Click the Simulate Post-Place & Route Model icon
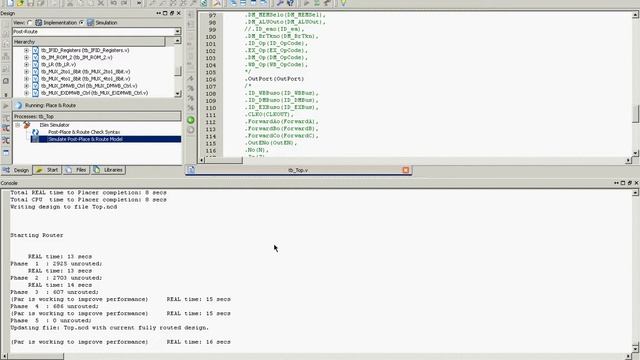The width and height of the screenshot is (640, 360). [x=36, y=139]
